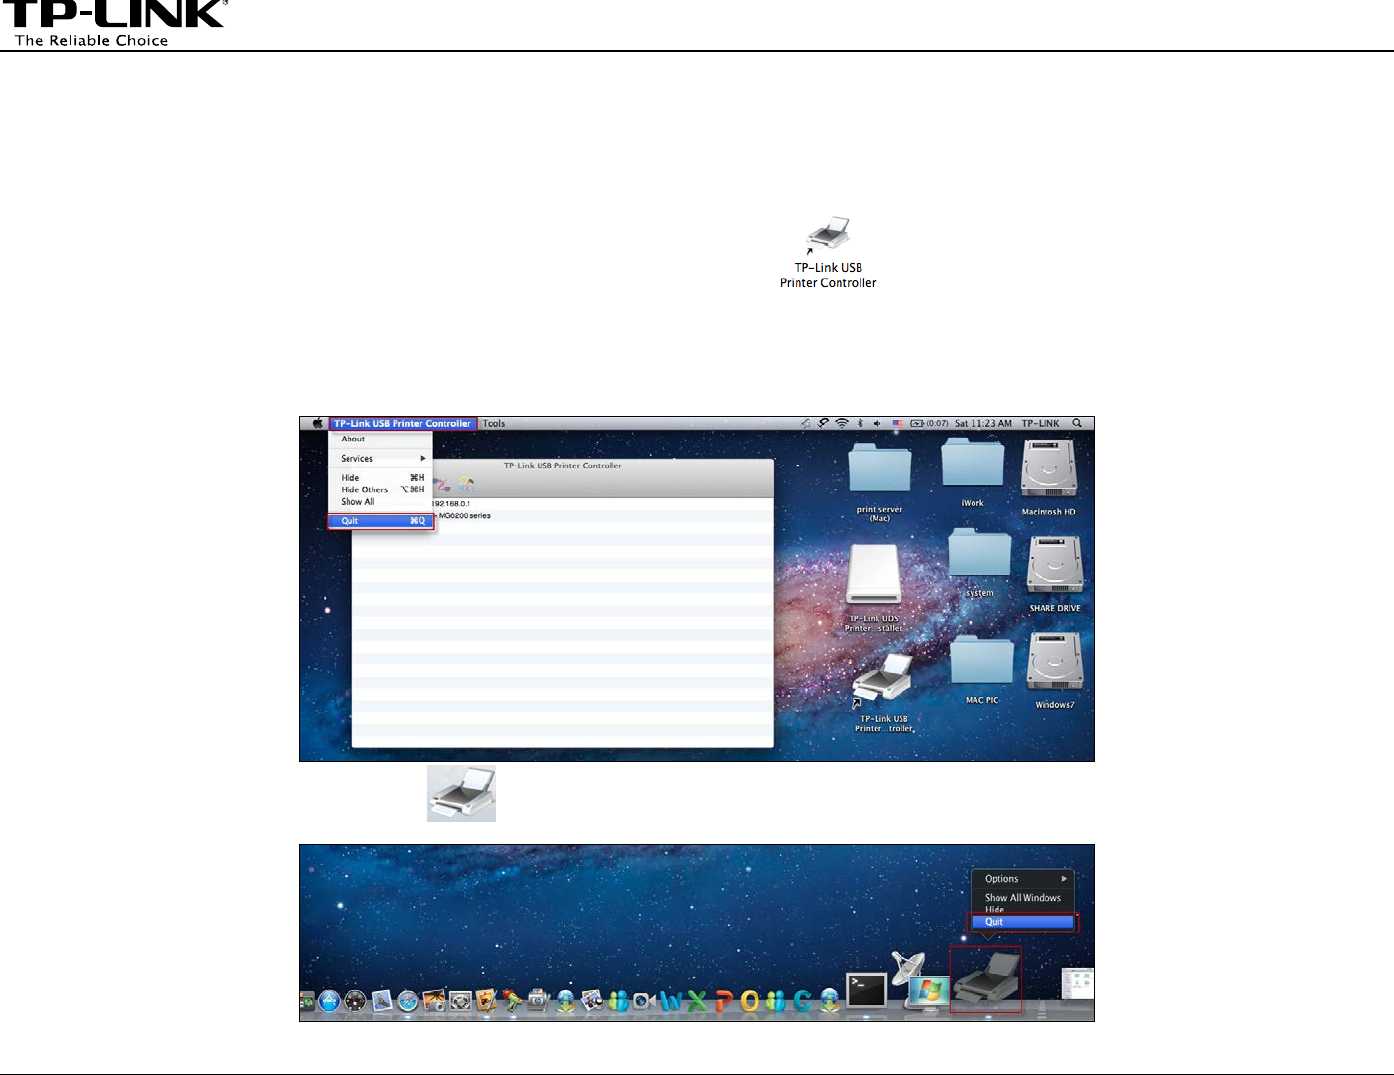Viewport: 1394px width, 1075px height.
Task: Open the blue C icon in the Dock
Action: point(802,1000)
